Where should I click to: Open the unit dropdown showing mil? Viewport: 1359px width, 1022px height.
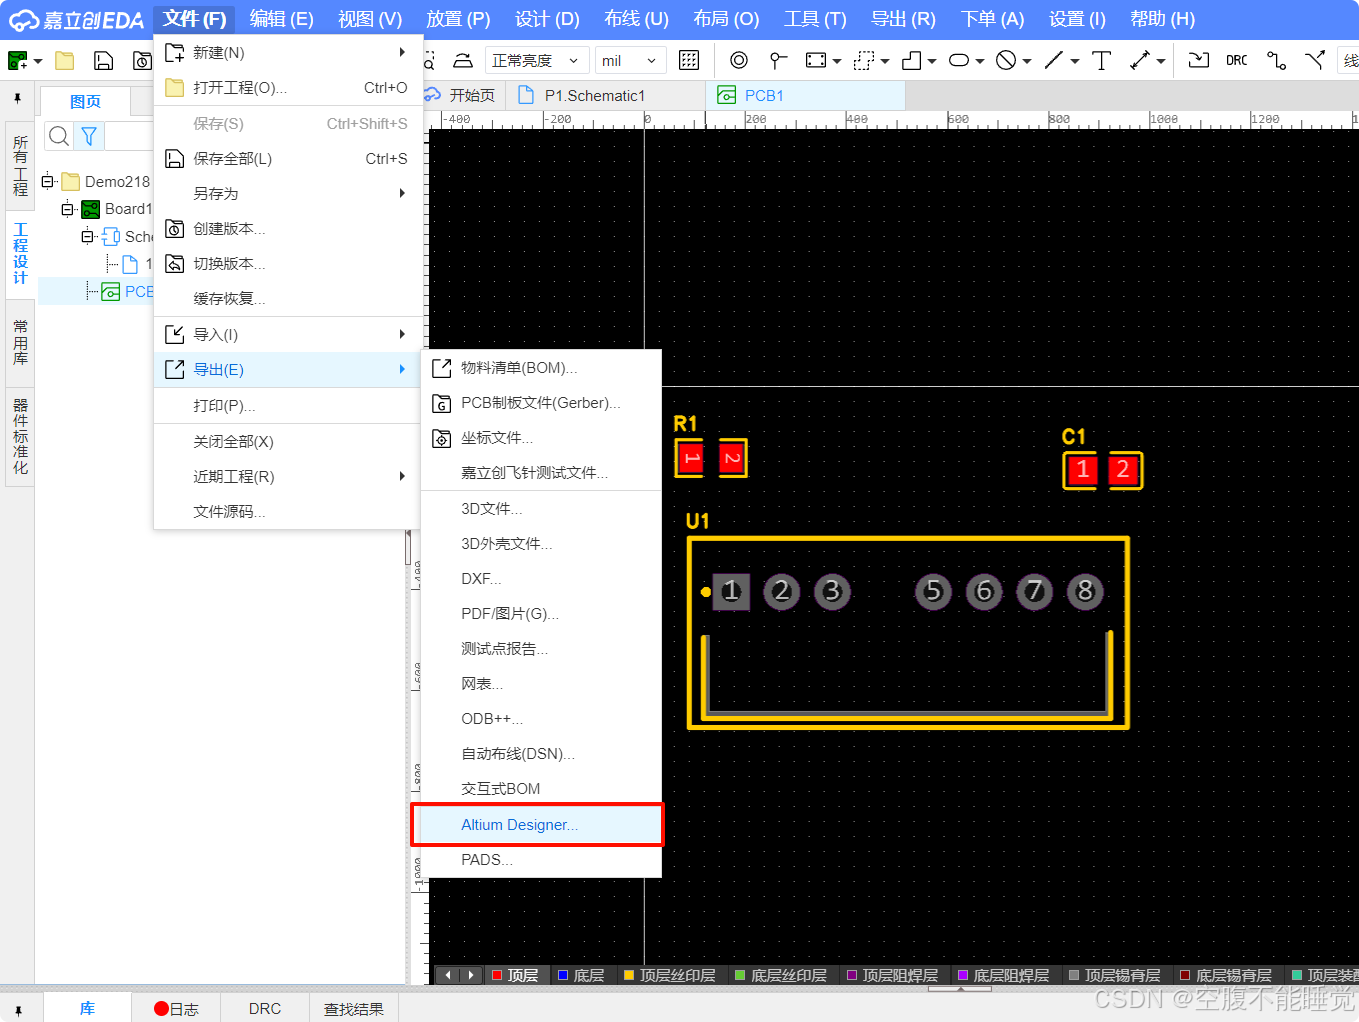630,61
